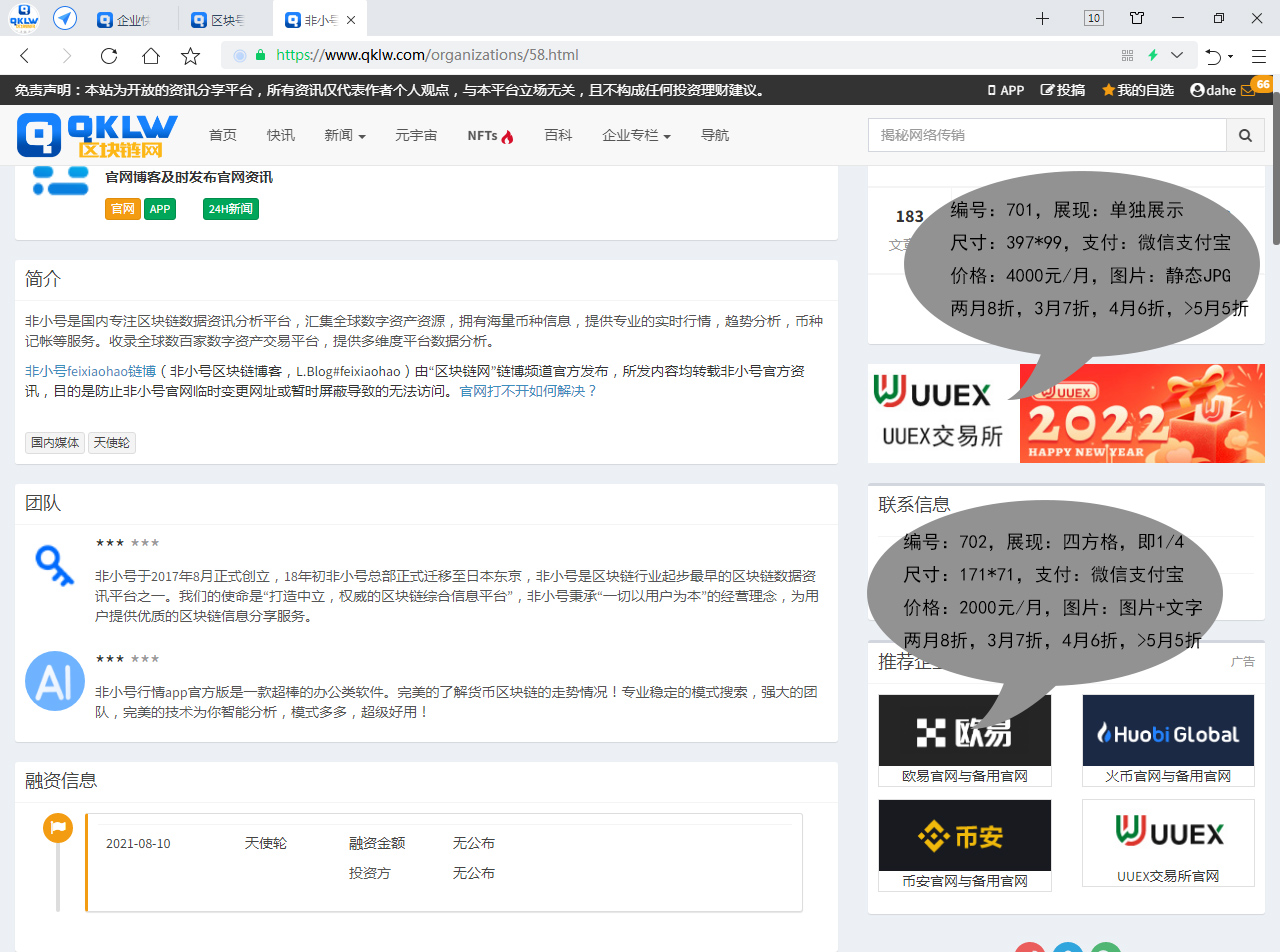Click the blue key team icon

[x=55, y=567]
